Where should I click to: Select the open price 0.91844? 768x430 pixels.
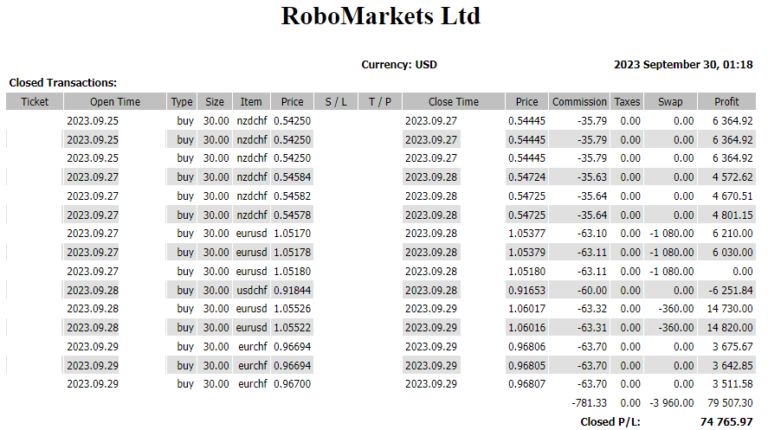pyautogui.click(x=292, y=290)
